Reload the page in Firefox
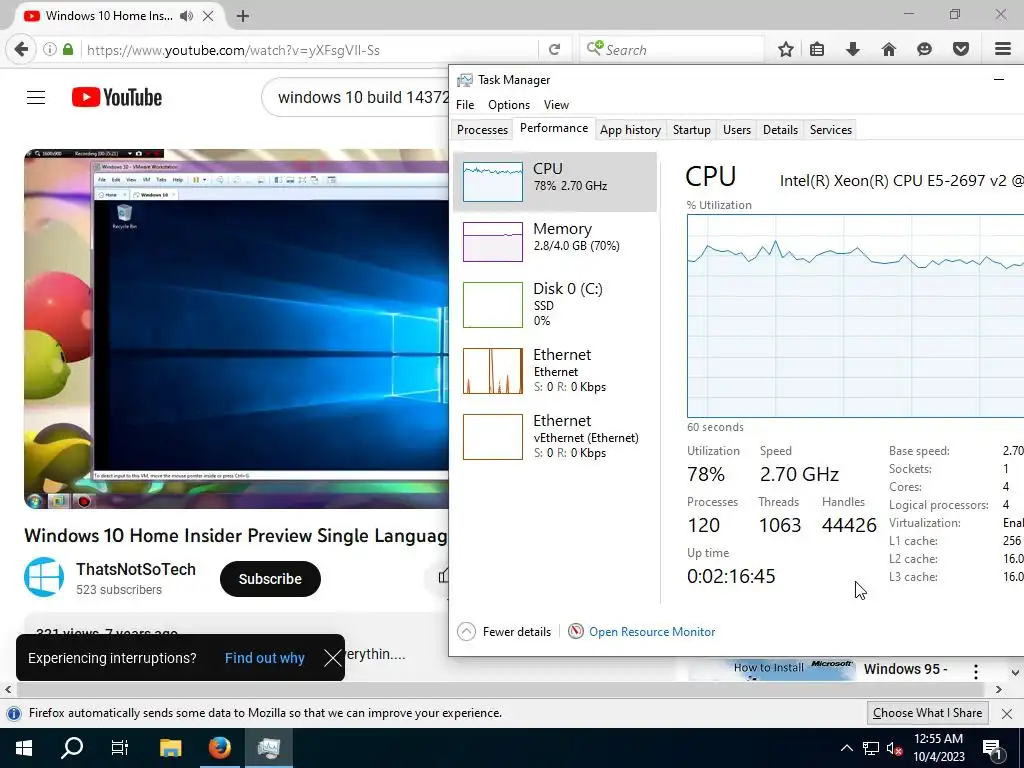The image size is (1024, 768). pyautogui.click(x=554, y=50)
